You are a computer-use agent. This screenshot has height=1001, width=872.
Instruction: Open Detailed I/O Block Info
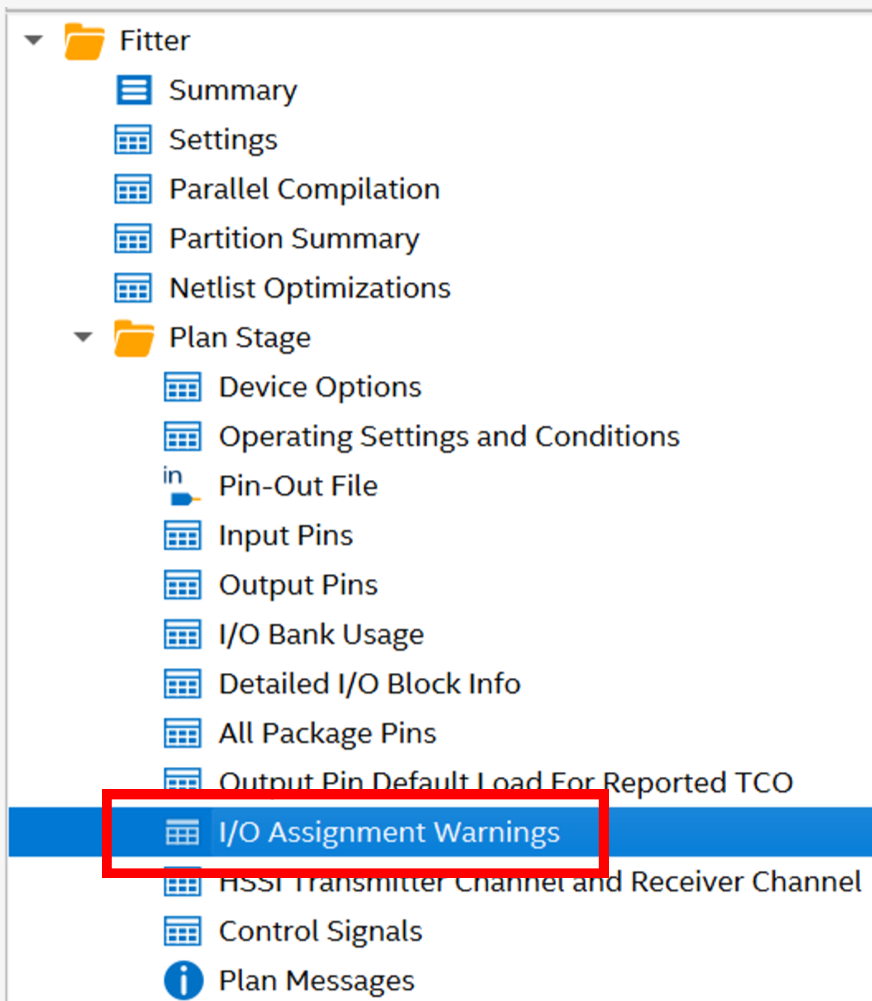[369, 684]
